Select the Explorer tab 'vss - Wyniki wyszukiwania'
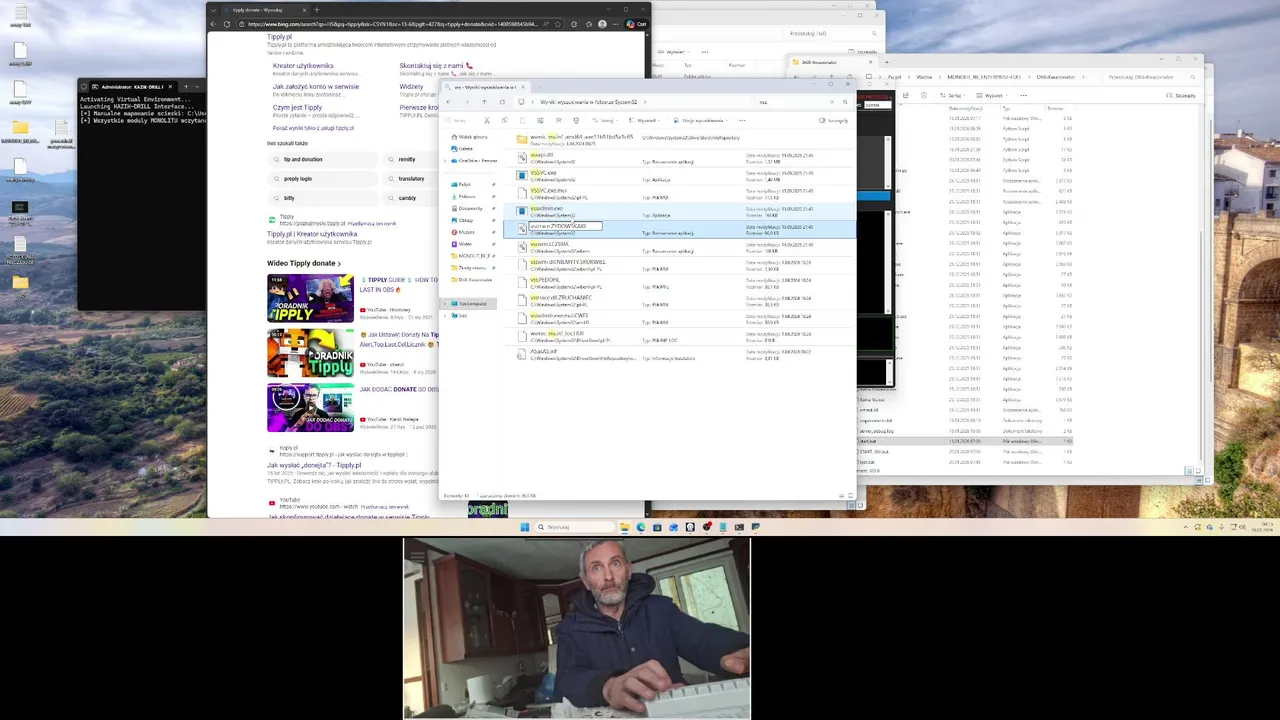This screenshot has width=1280, height=720. pyautogui.click(x=483, y=87)
